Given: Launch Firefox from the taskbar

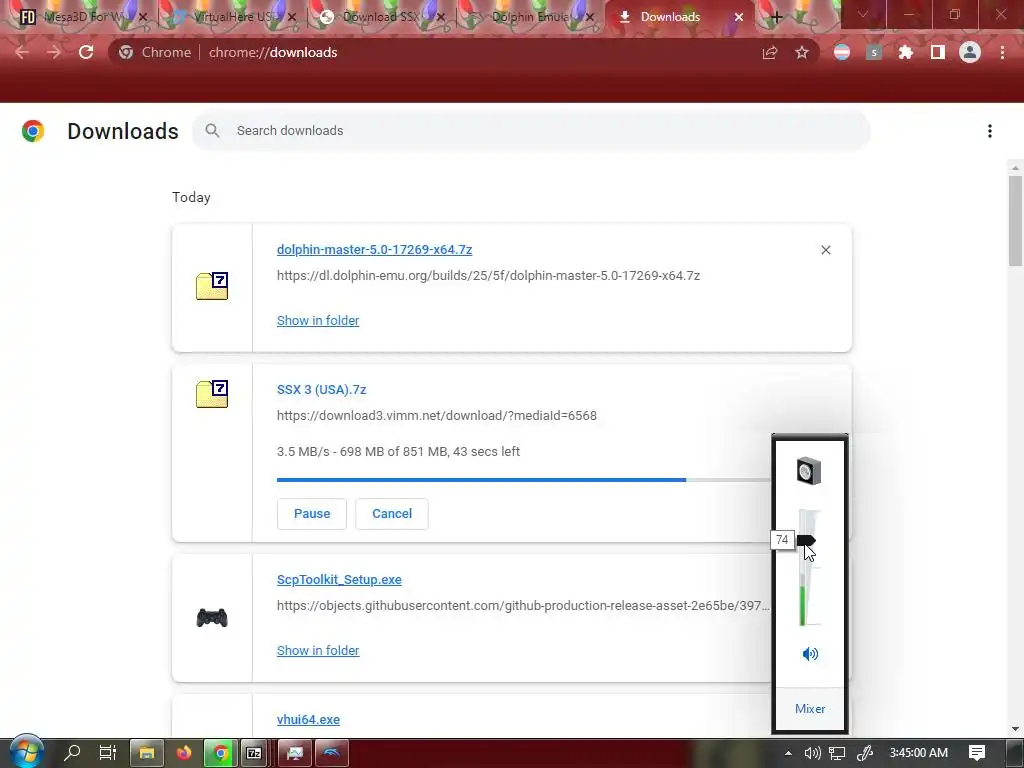Looking at the screenshot, I should (184, 753).
